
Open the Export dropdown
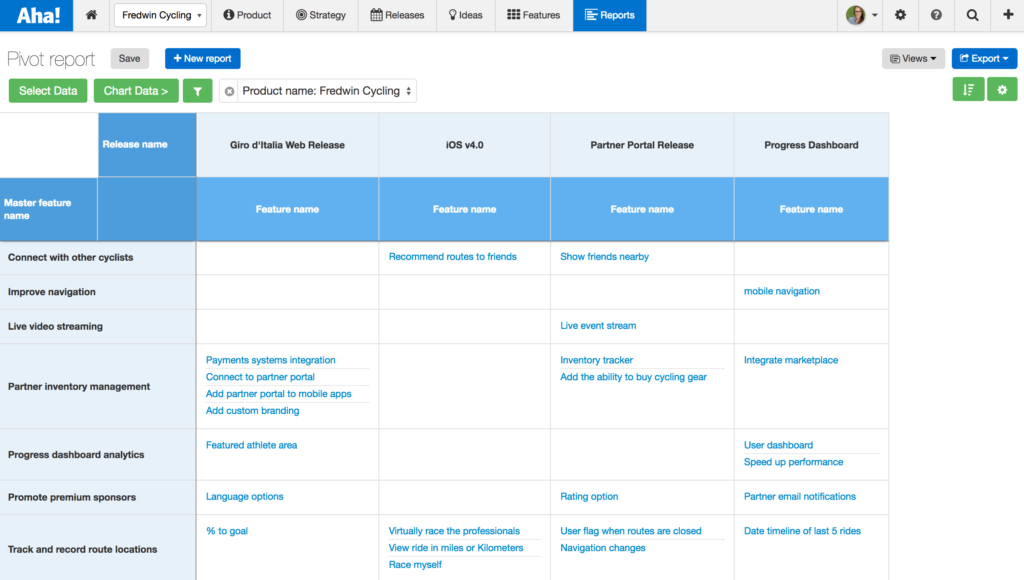[983, 58]
